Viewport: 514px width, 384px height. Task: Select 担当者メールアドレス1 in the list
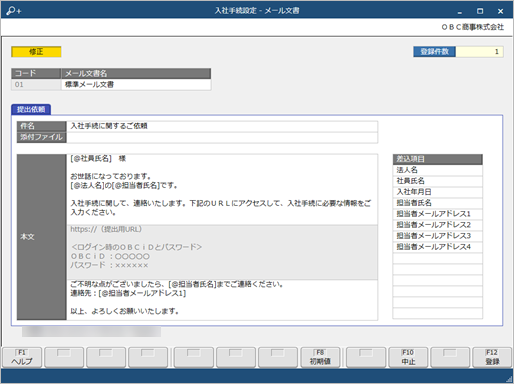[438, 214]
